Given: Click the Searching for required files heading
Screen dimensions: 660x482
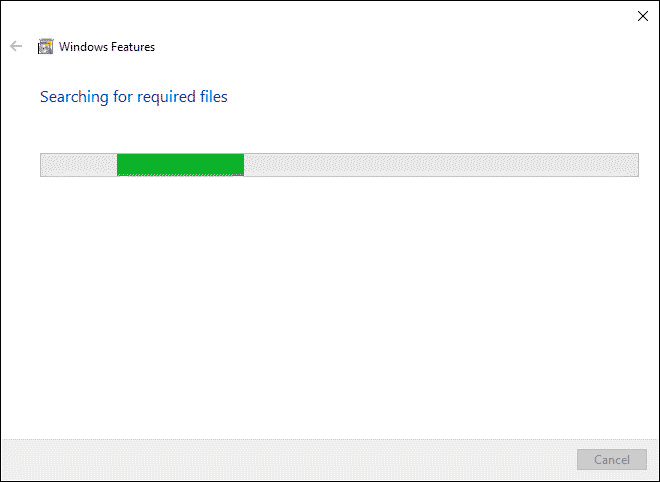Looking at the screenshot, I should point(134,97).
